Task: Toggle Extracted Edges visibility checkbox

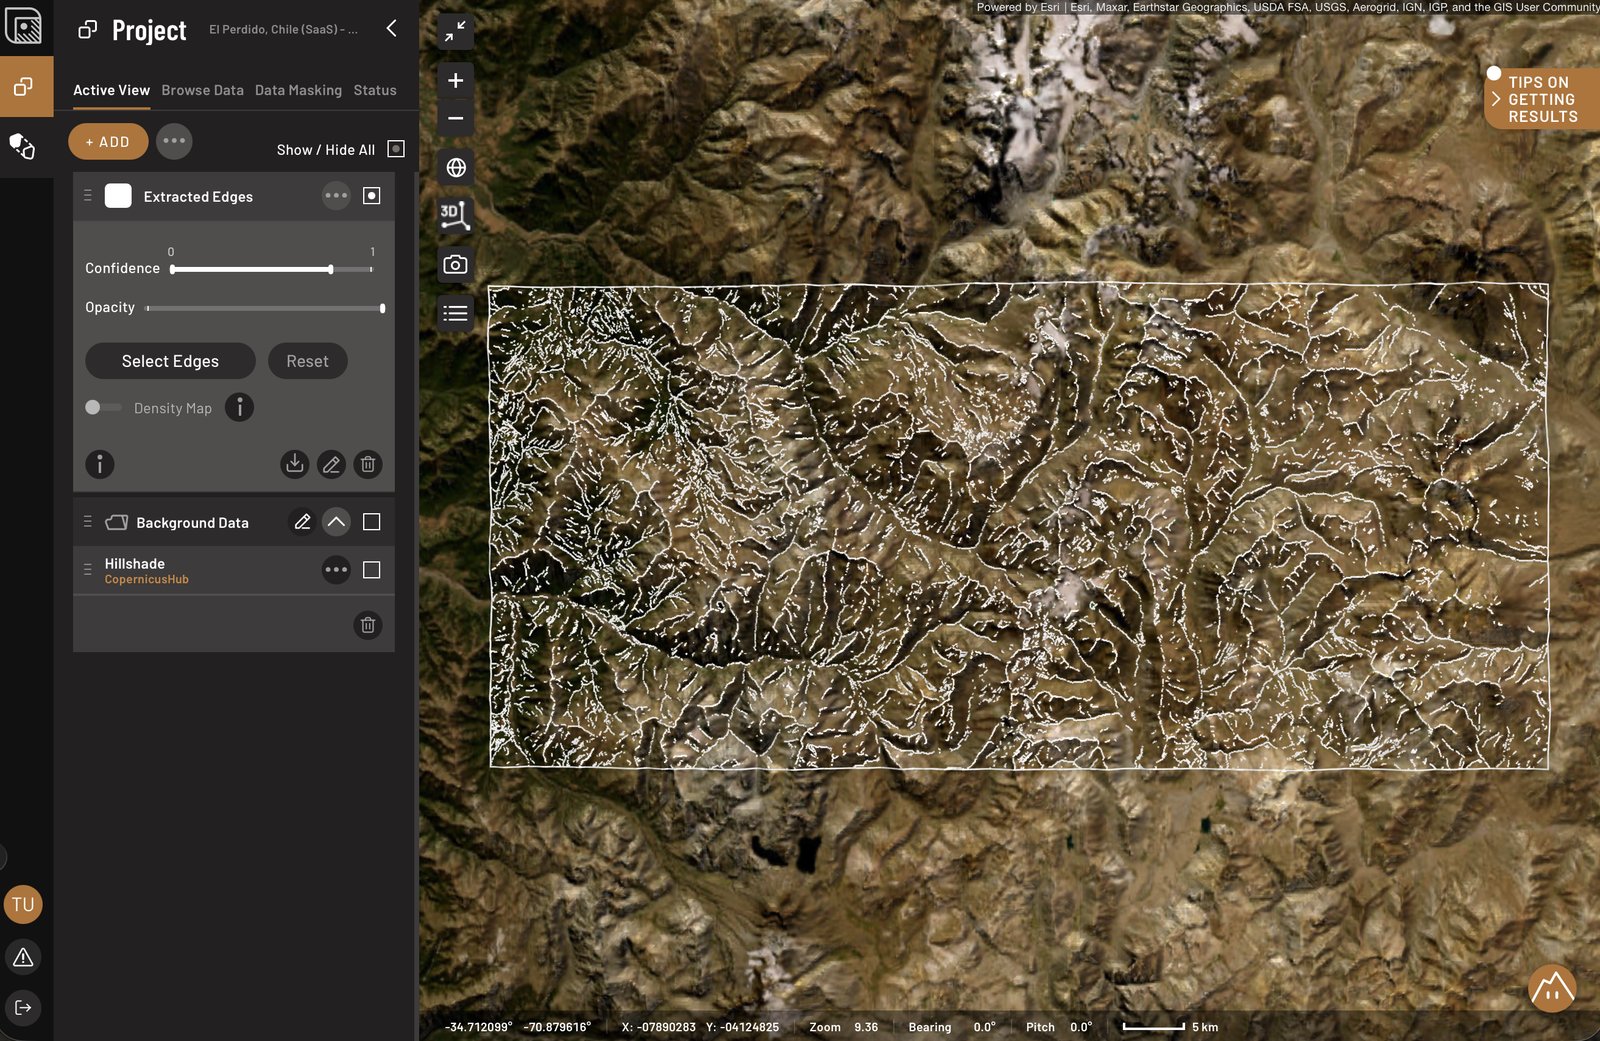Action: tap(371, 196)
